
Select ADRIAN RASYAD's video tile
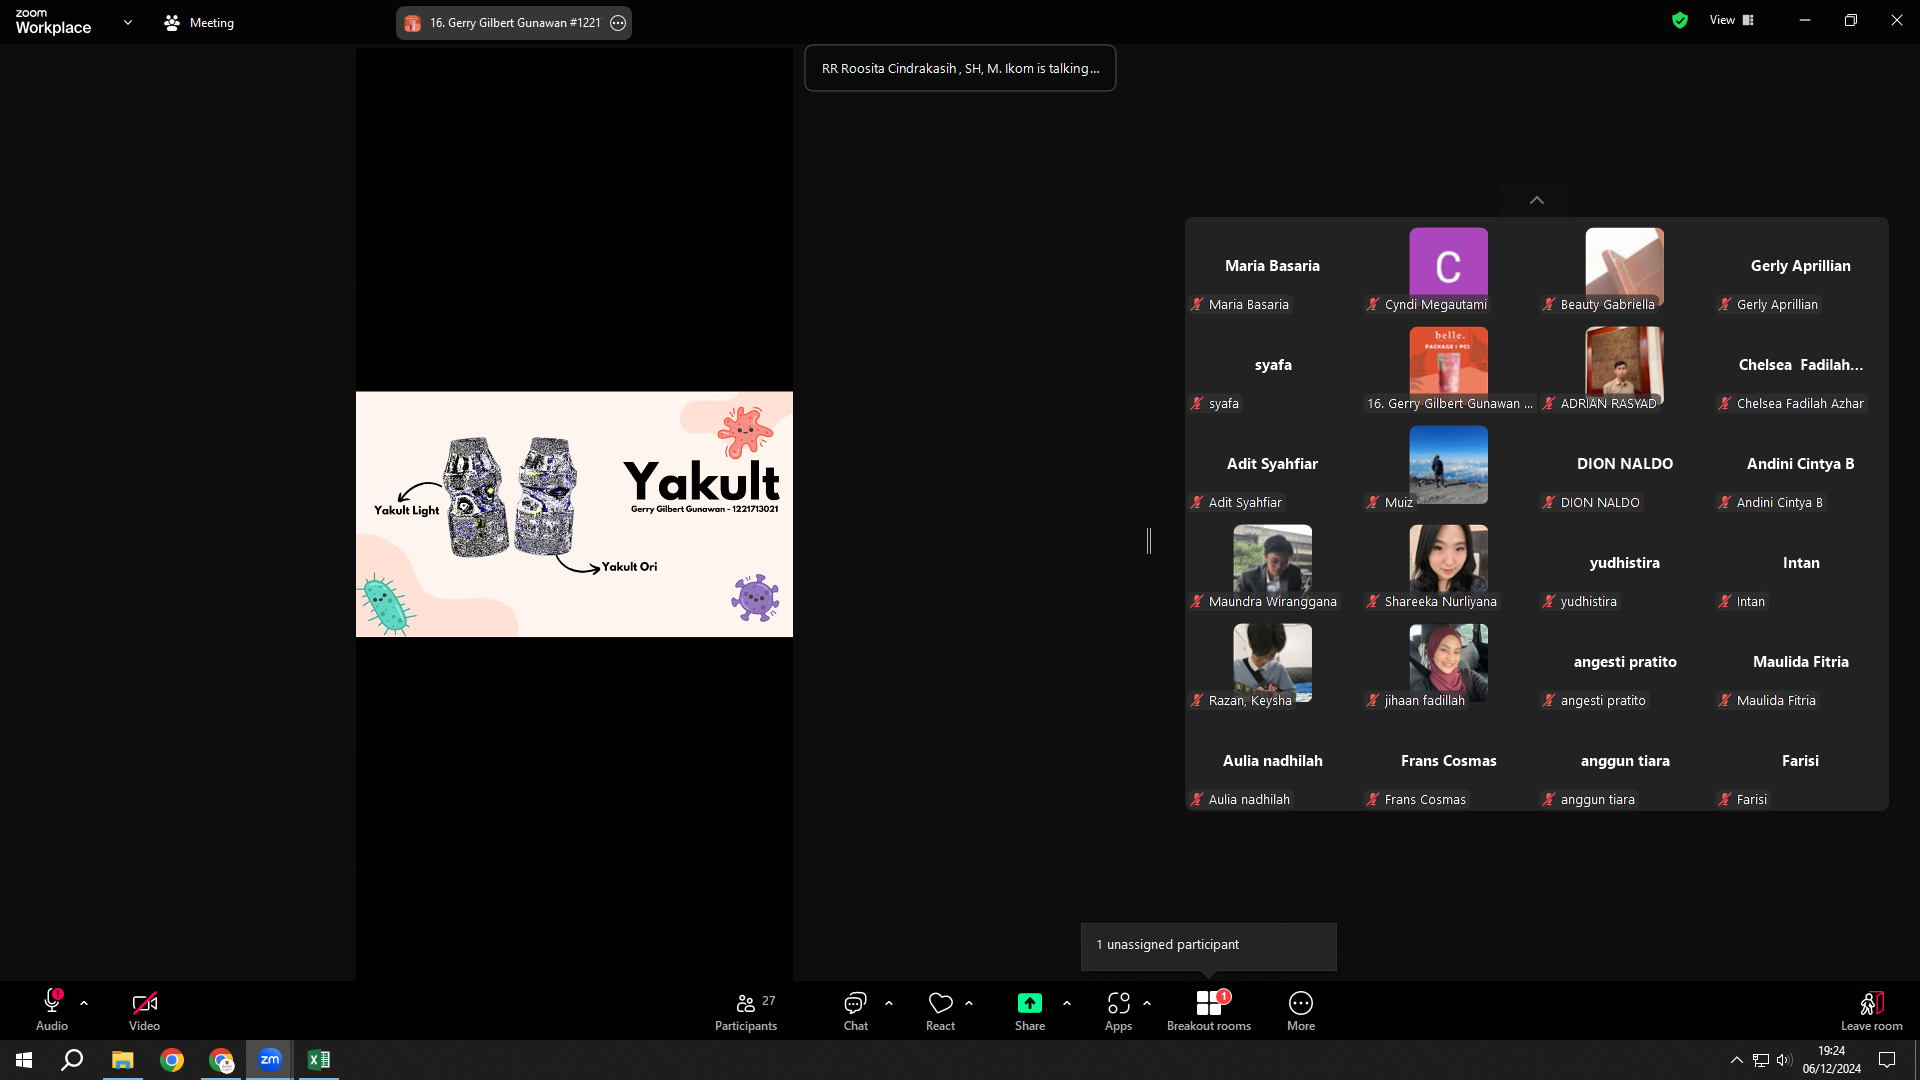[x=1625, y=366]
